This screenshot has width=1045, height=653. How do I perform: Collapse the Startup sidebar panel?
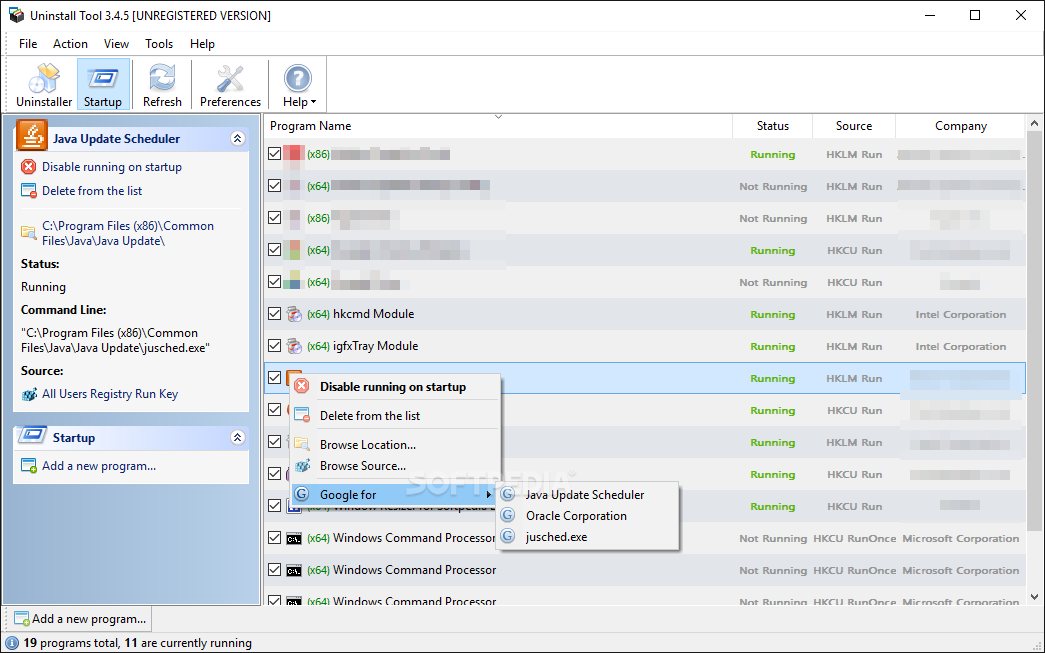point(238,437)
